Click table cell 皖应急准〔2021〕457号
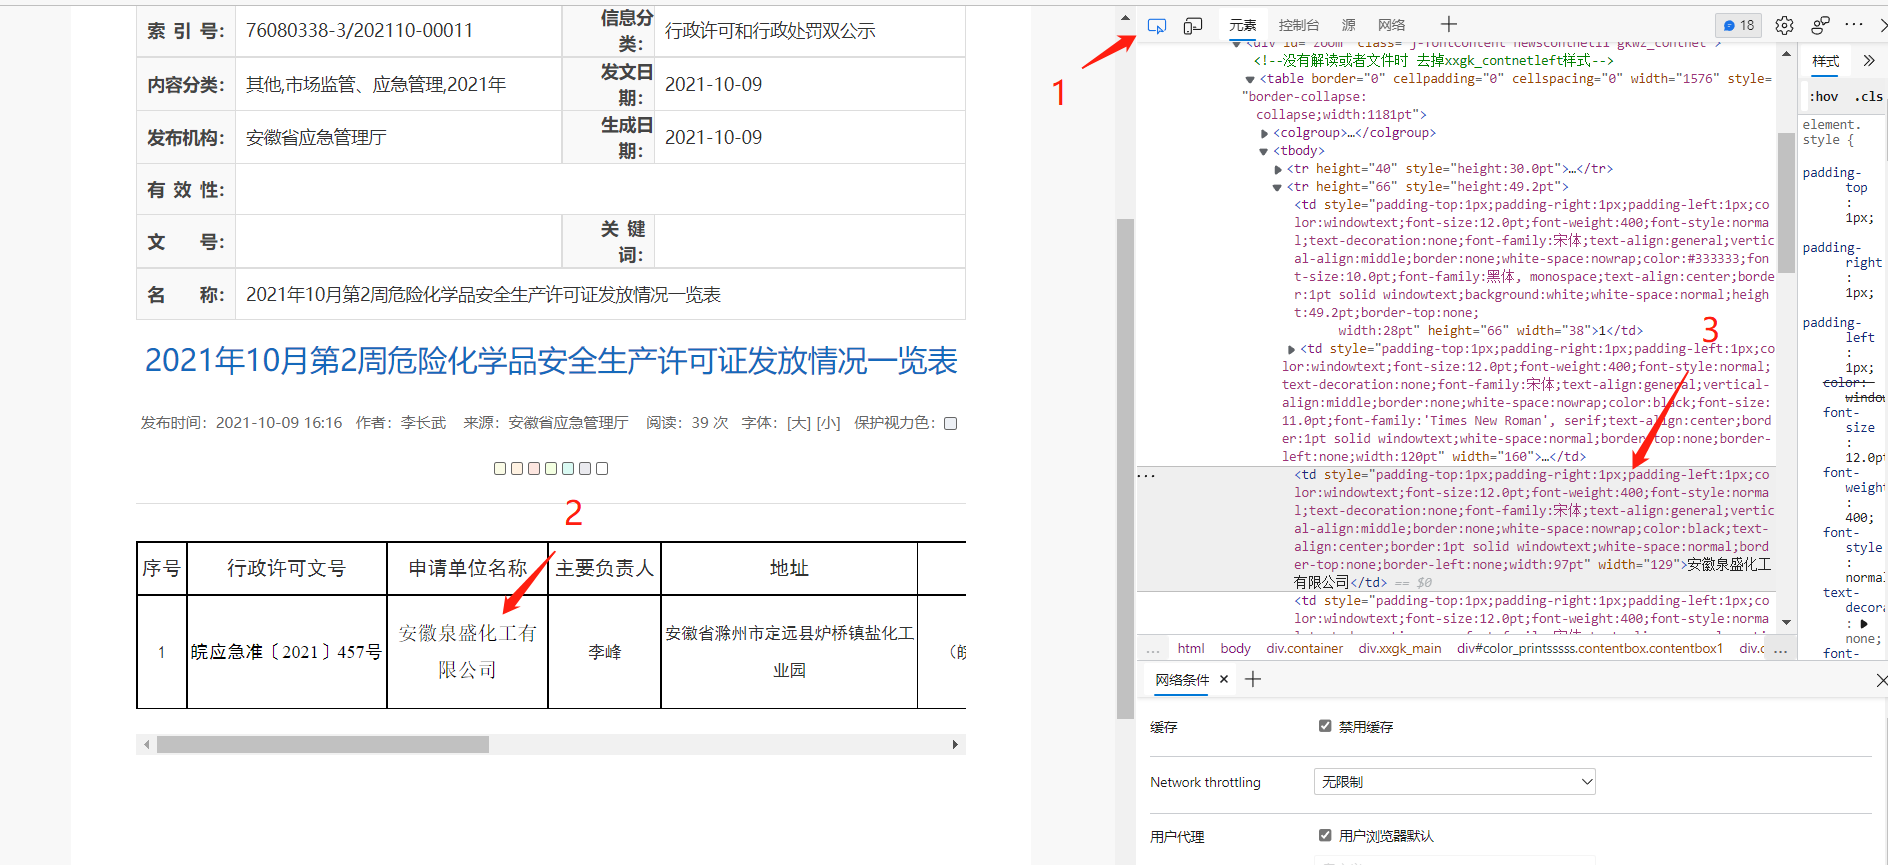The width and height of the screenshot is (1888, 865). (x=286, y=652)
